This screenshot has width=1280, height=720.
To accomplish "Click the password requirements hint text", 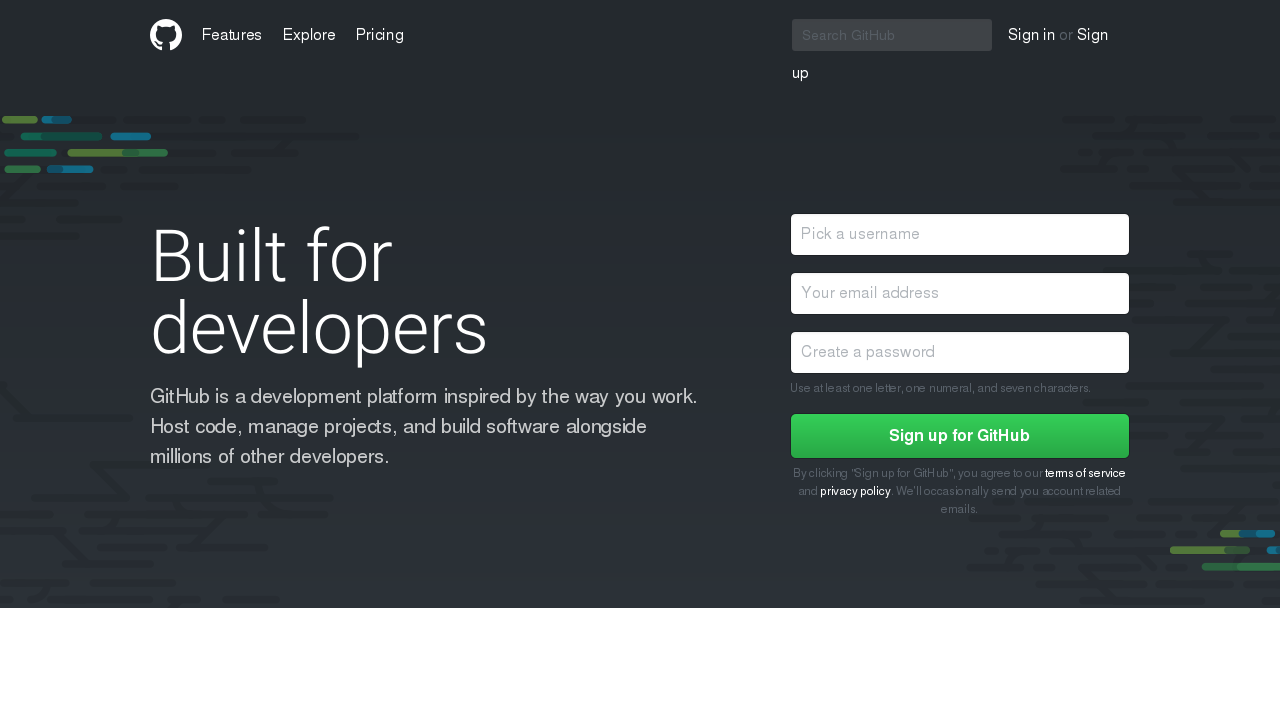I will coord(940,388).
